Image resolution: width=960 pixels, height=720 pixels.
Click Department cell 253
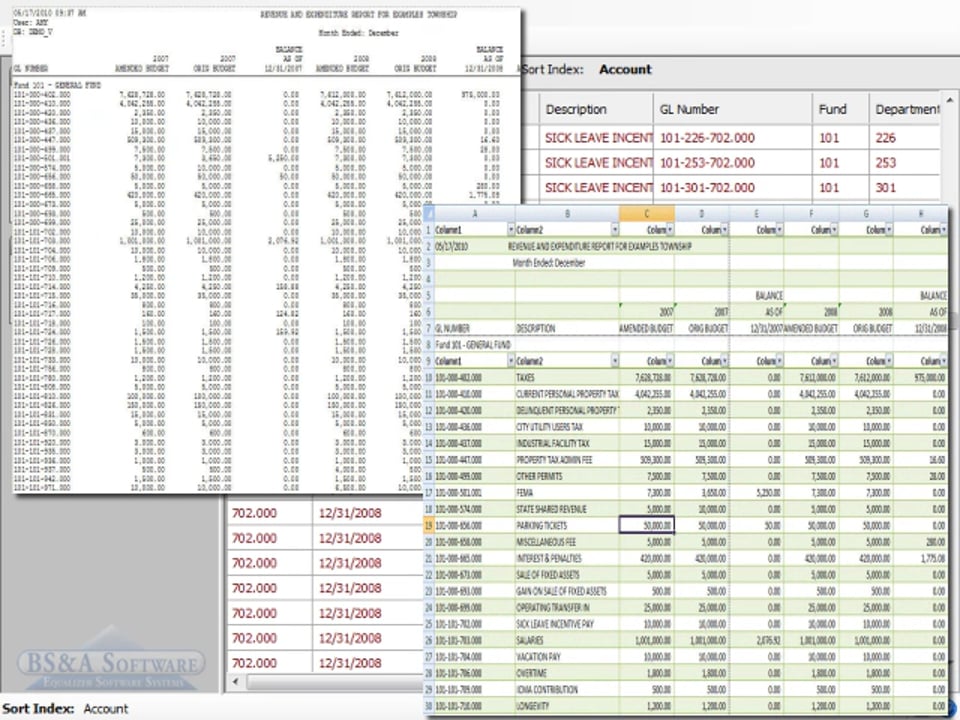point(904,163)
